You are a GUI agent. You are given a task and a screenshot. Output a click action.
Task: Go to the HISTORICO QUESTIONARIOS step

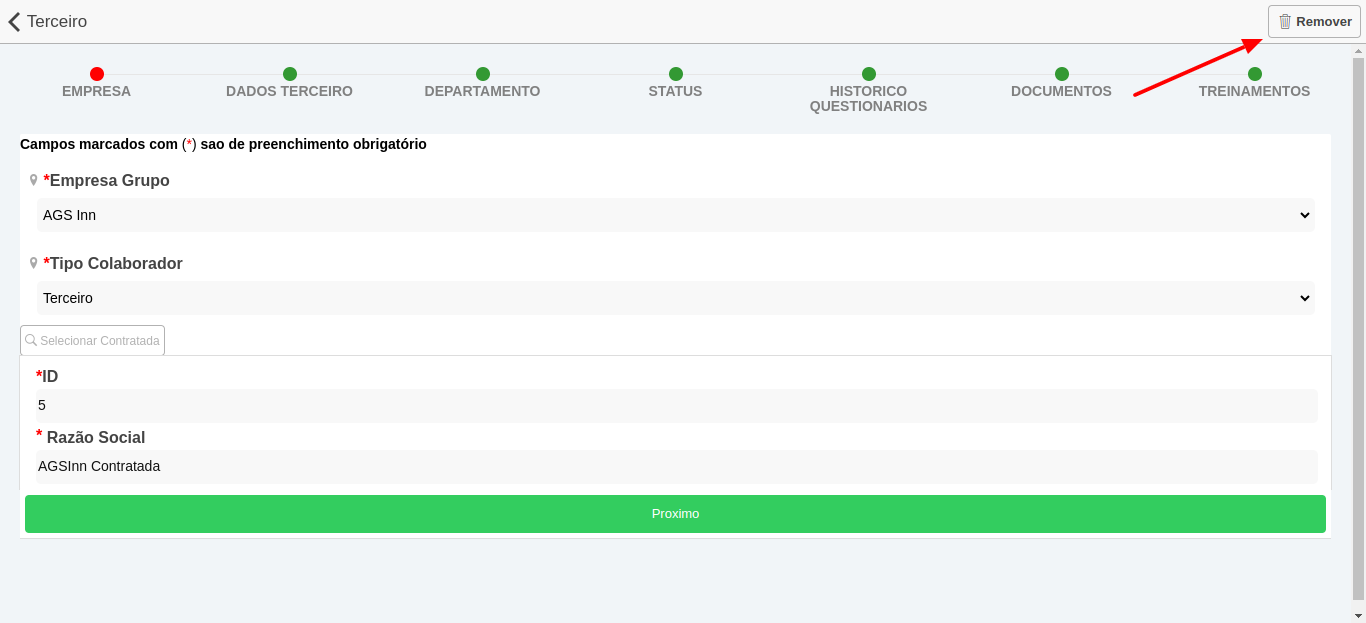(x=868, y=73)
